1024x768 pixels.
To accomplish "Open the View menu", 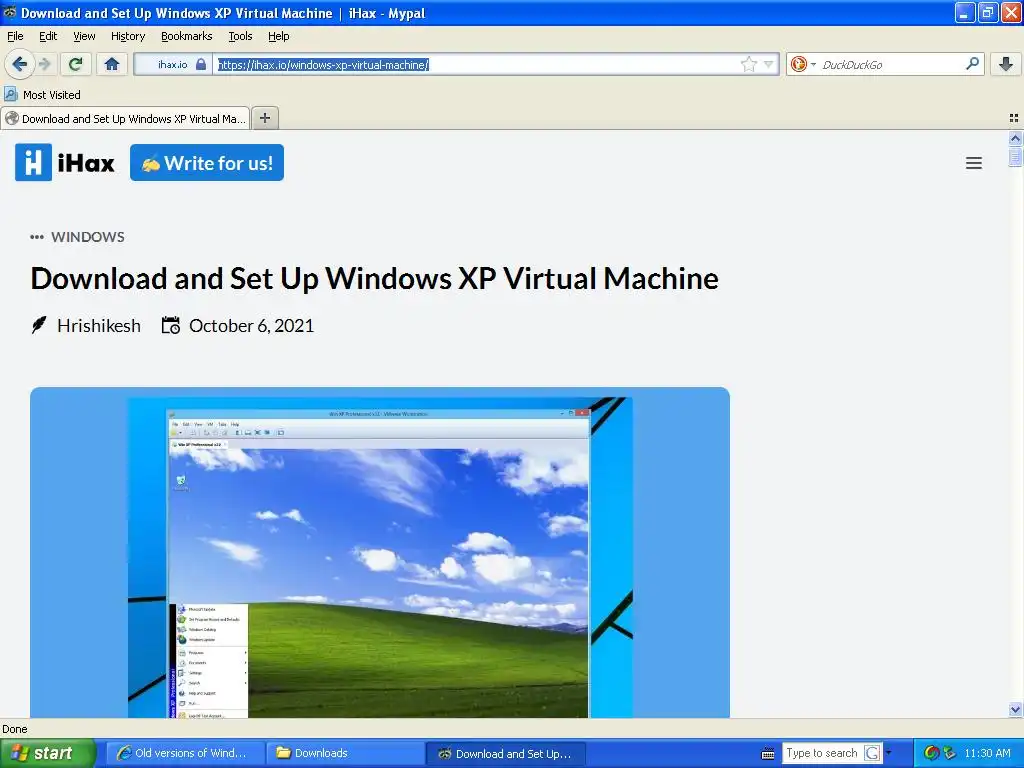I will click(84, 36).
